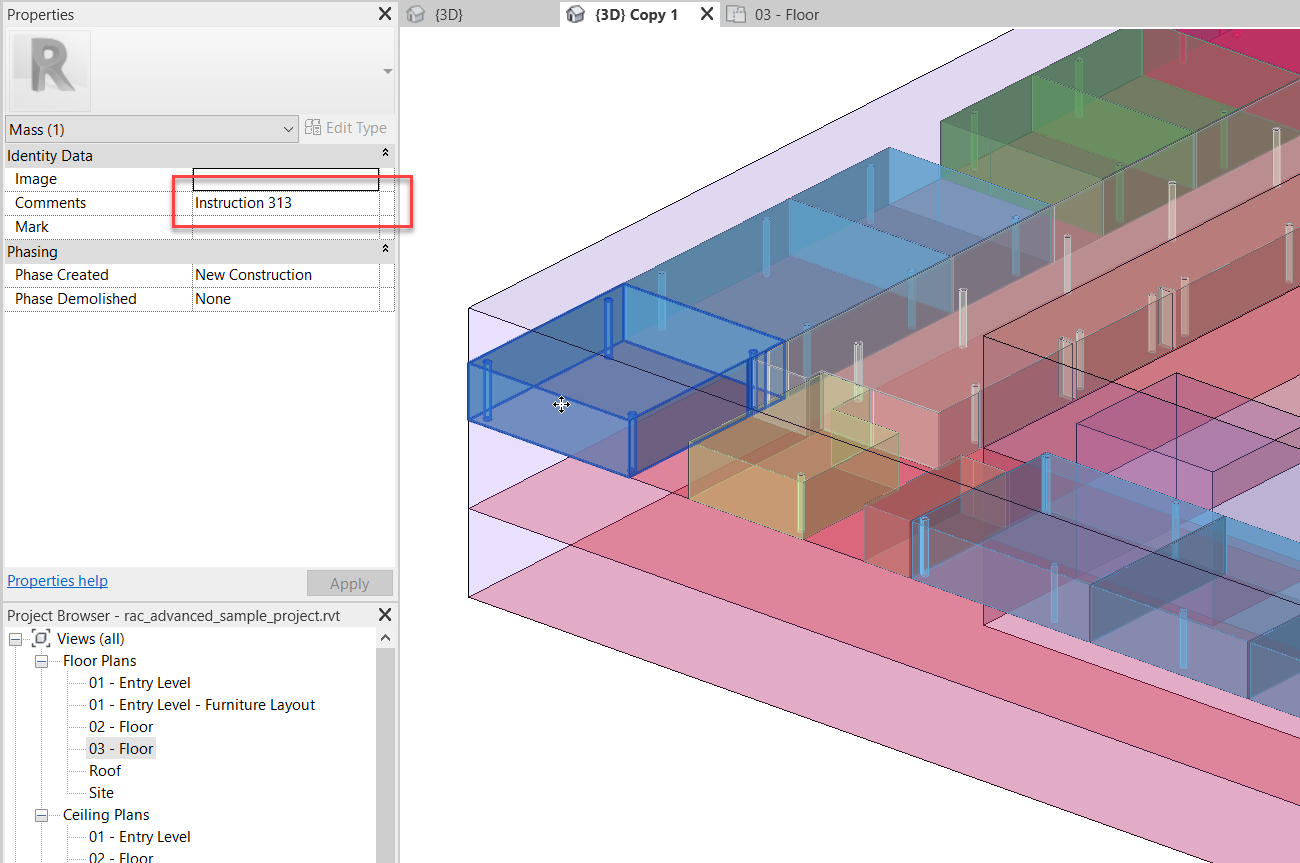
Task: Select the Roof floor plan
Action: click(105, 771)
